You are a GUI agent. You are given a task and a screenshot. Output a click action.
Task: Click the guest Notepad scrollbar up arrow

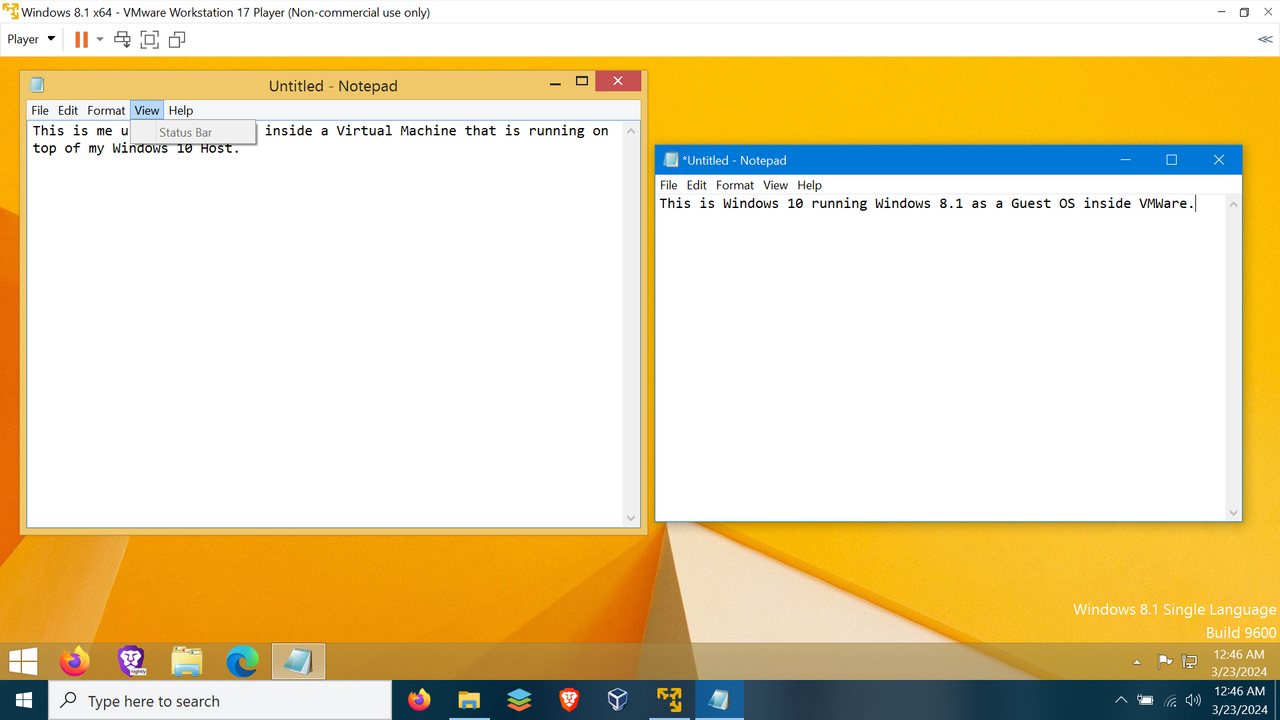pyautogui.click(x=631, y=131)
